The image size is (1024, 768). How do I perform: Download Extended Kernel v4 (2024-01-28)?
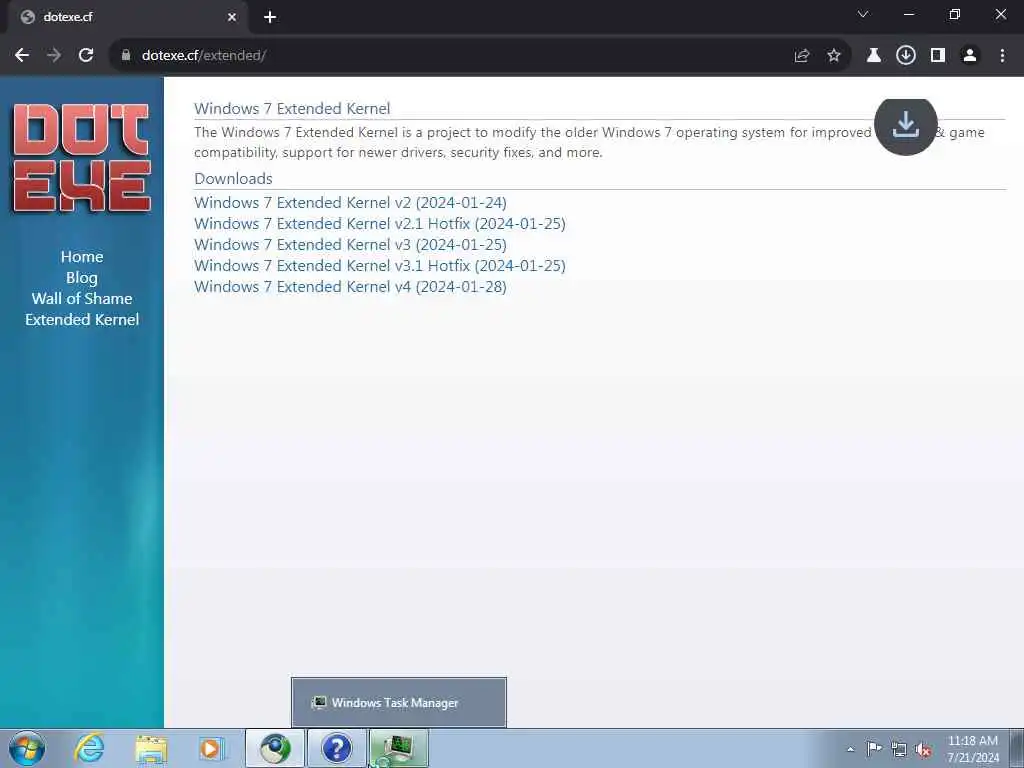coord(351,286)
